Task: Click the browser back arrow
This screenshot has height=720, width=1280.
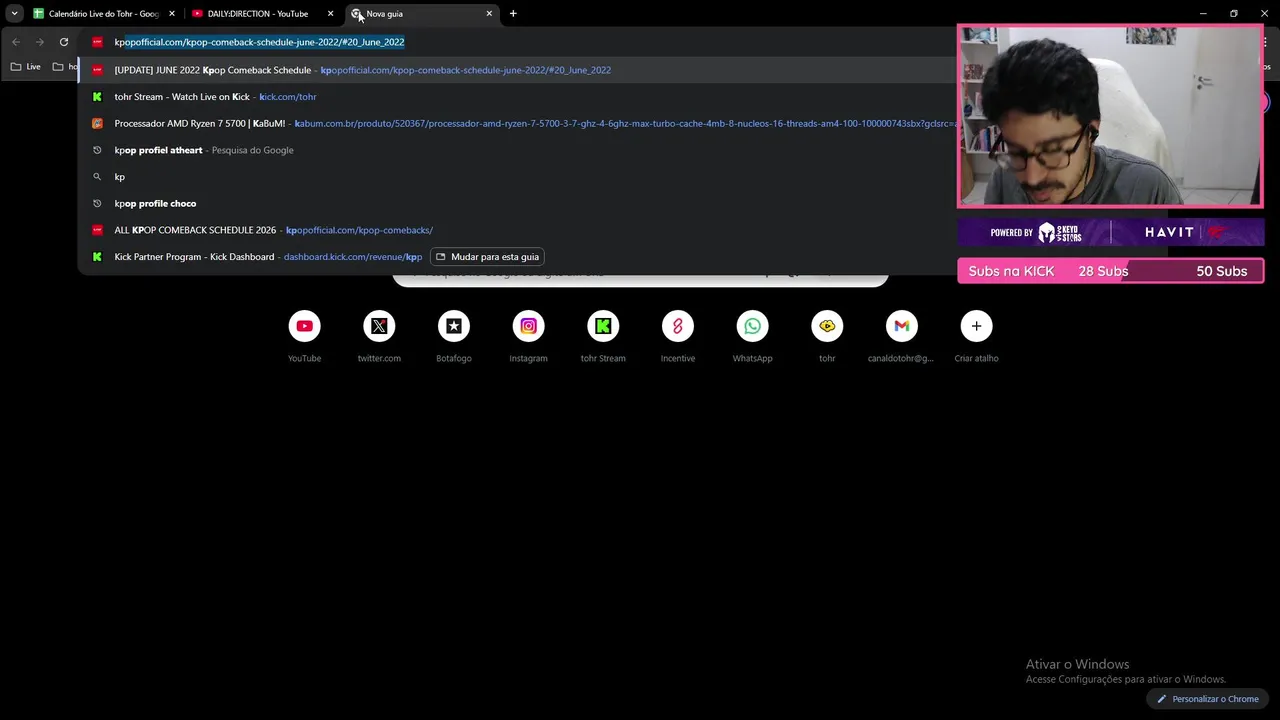Action: click(x=15, y=42)
